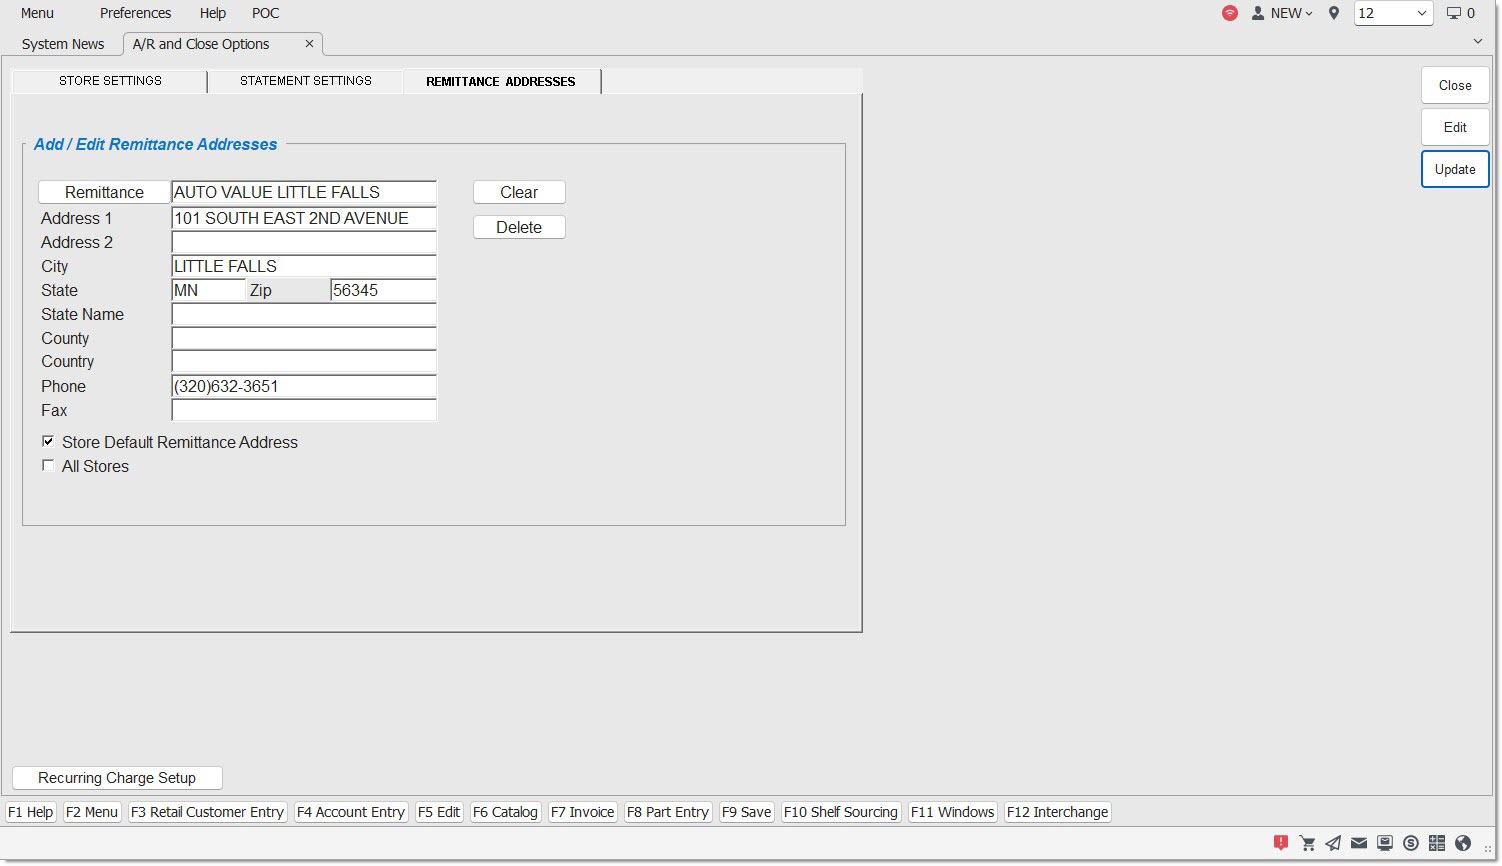Open the Preferences menu
This screenshot has width=1502, height=866.
[135, 13]
